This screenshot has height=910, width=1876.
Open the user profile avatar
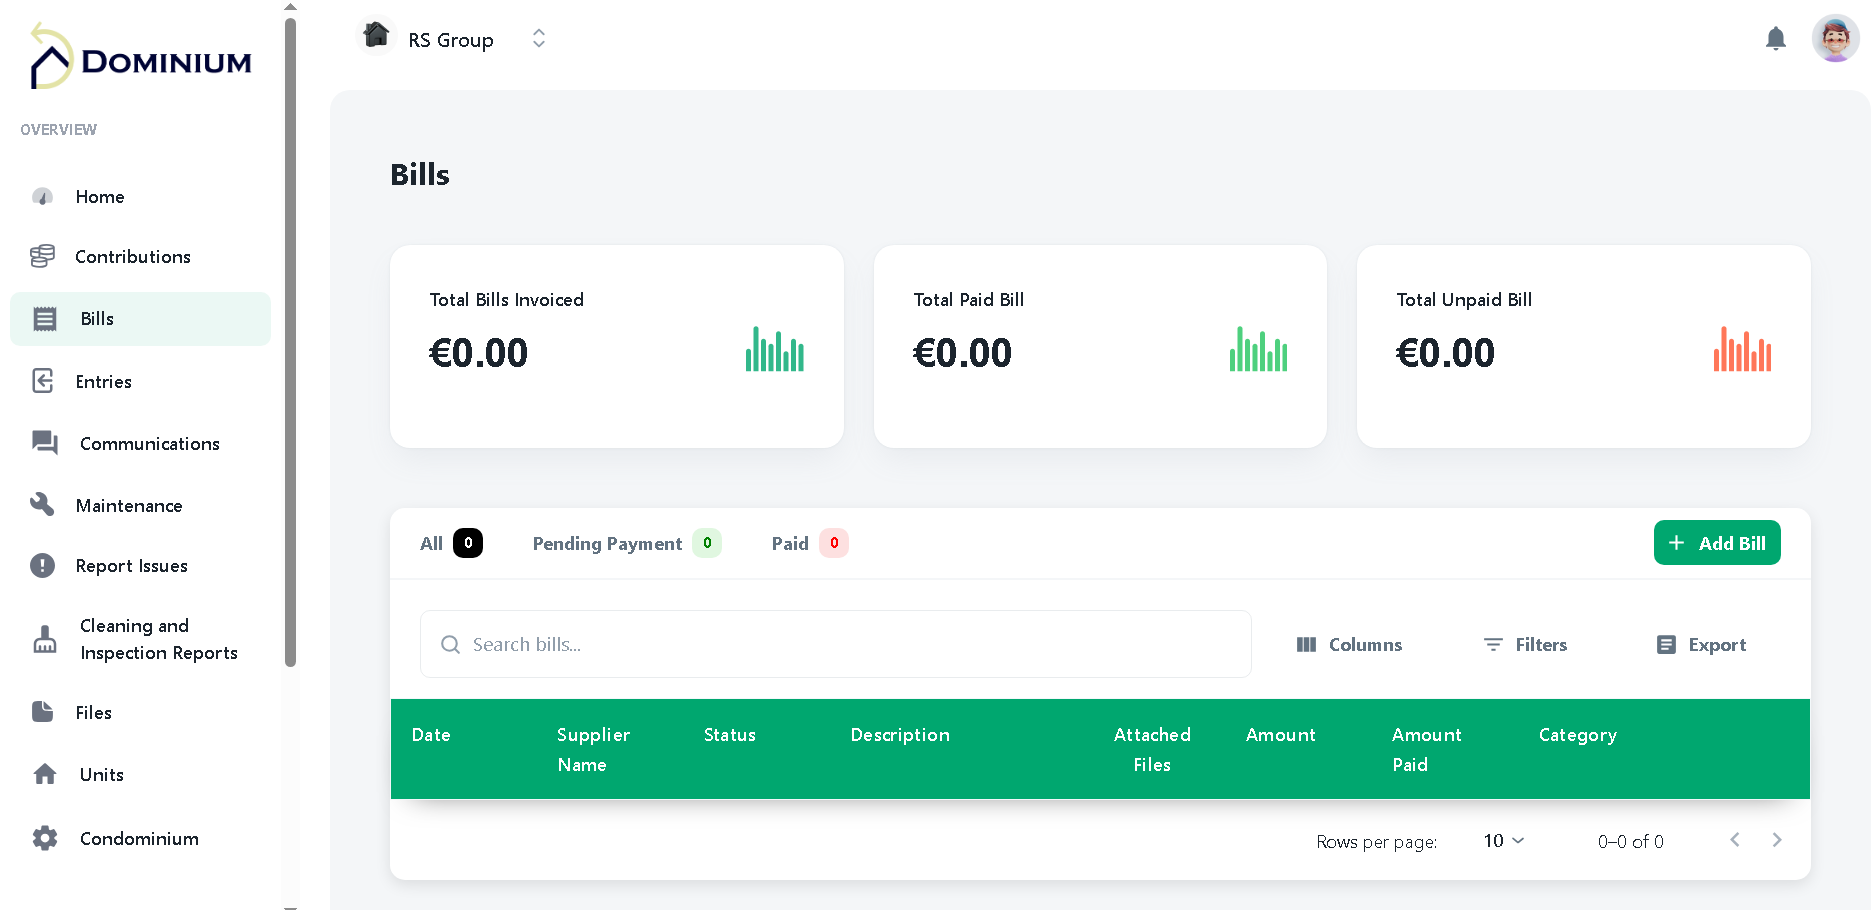tap(1835, 38)
